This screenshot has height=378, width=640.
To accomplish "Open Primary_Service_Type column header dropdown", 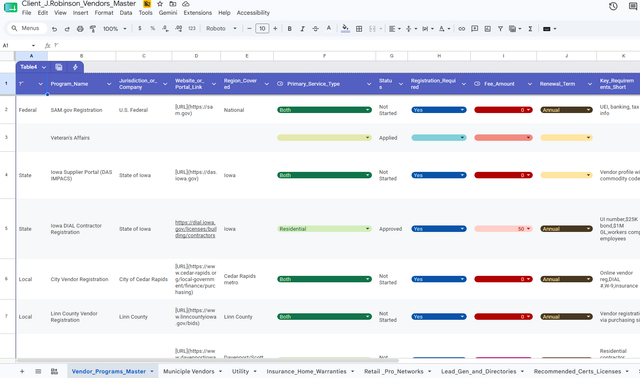I will click(x=369, y=84).
